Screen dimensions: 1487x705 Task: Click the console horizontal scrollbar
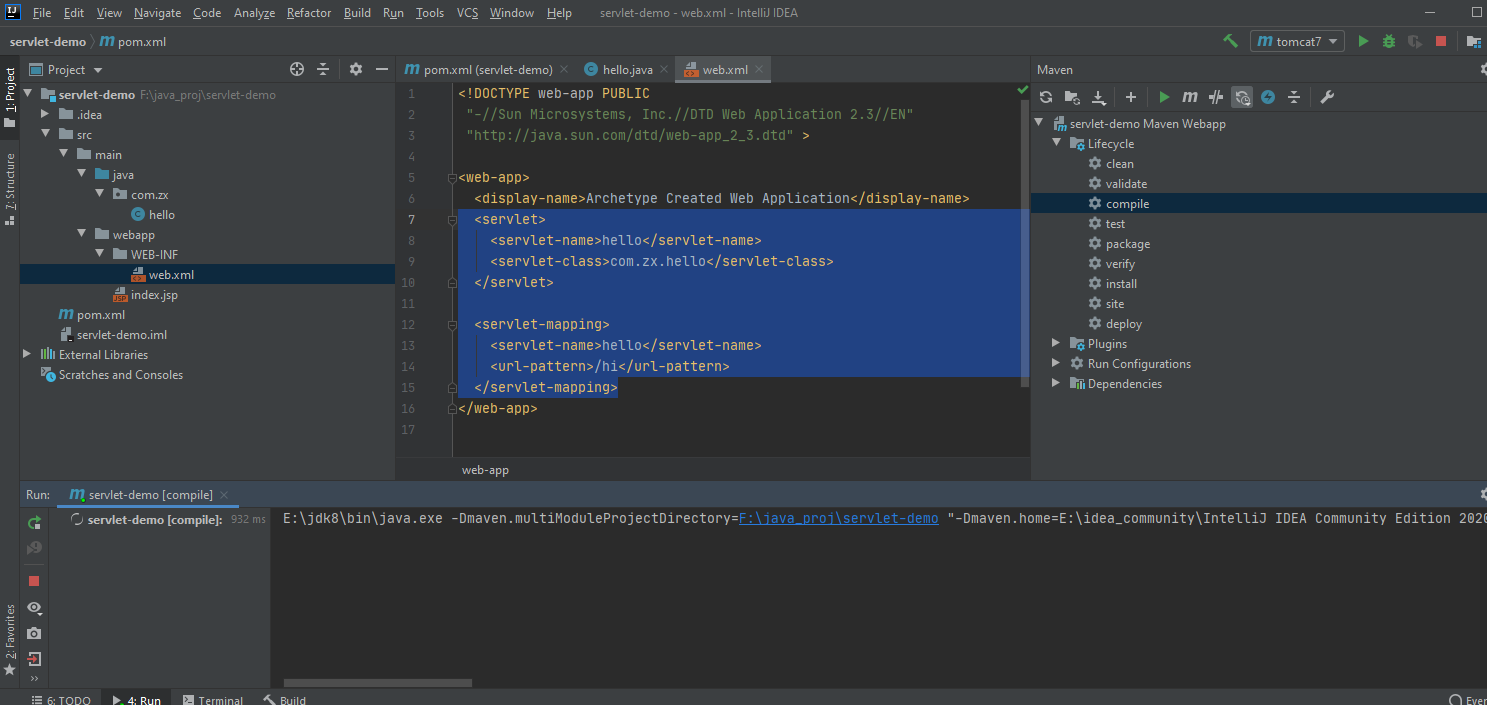pos(378,683)
